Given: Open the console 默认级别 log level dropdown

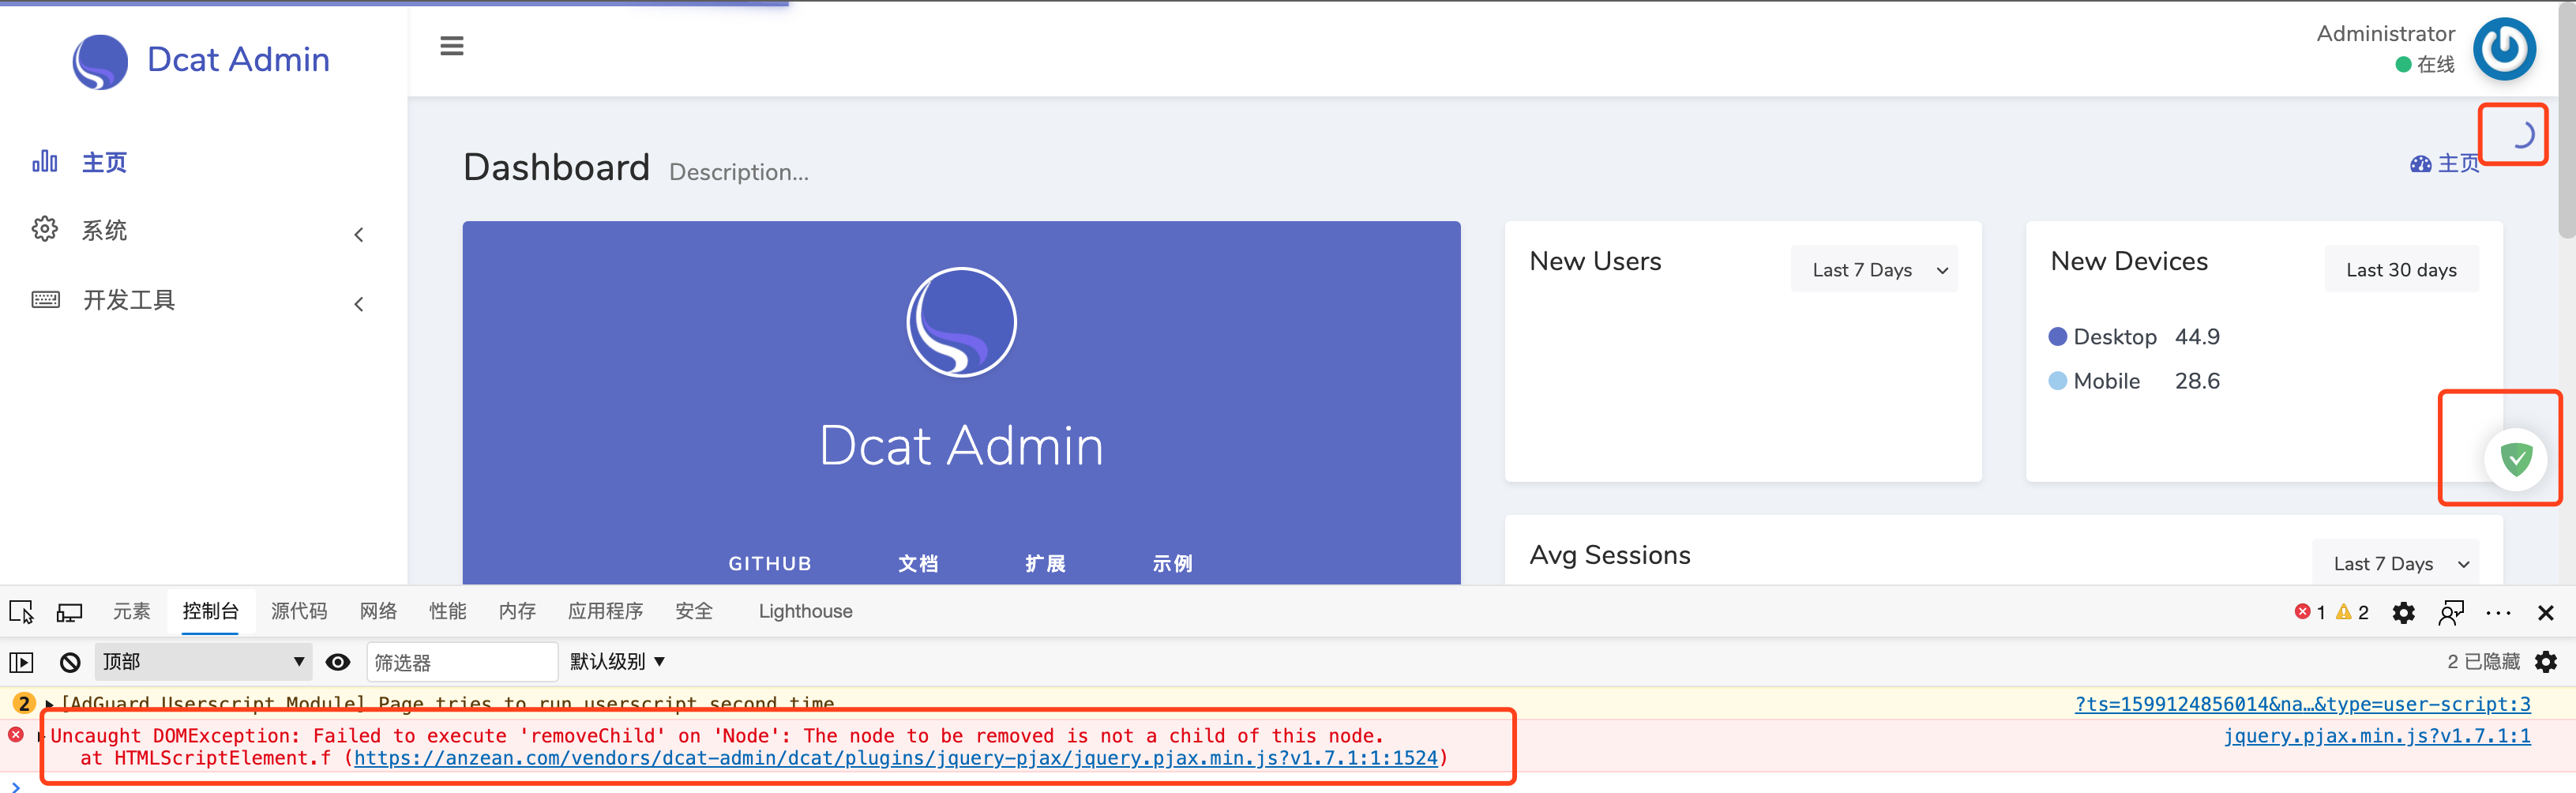Looking at the screenshot, I should coord(616,661).
